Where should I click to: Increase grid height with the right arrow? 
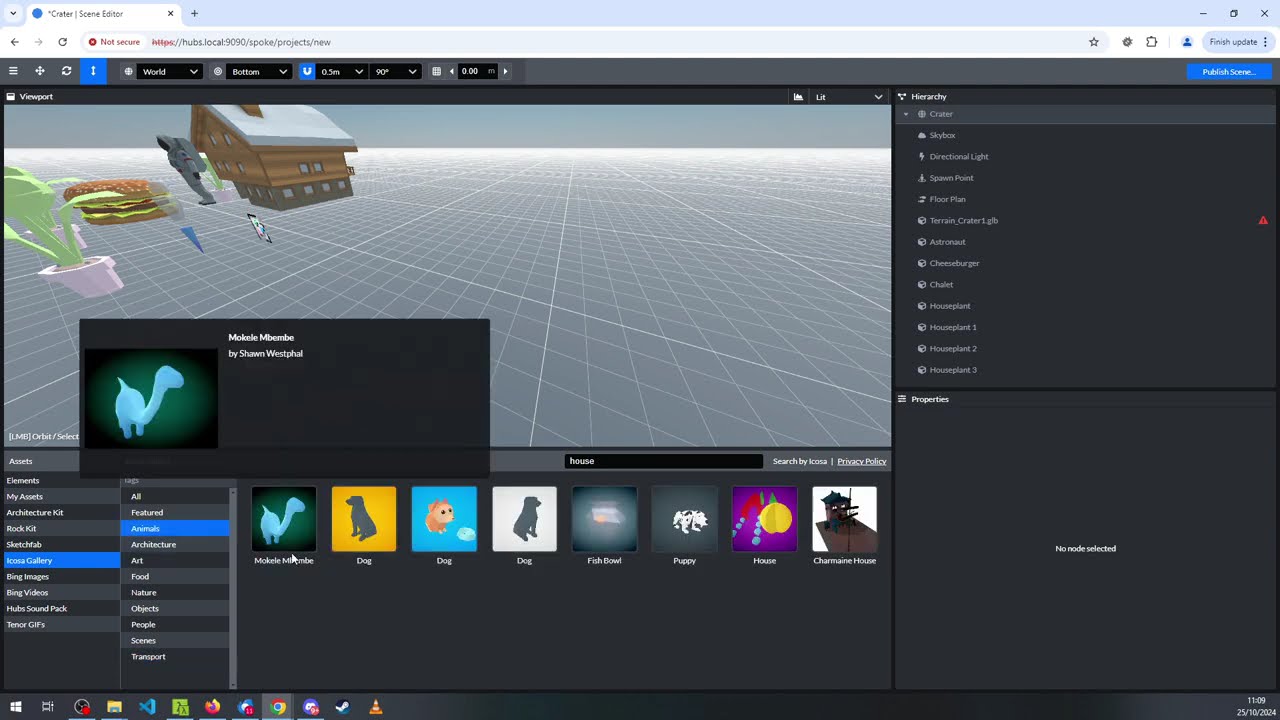click(505, 71)
